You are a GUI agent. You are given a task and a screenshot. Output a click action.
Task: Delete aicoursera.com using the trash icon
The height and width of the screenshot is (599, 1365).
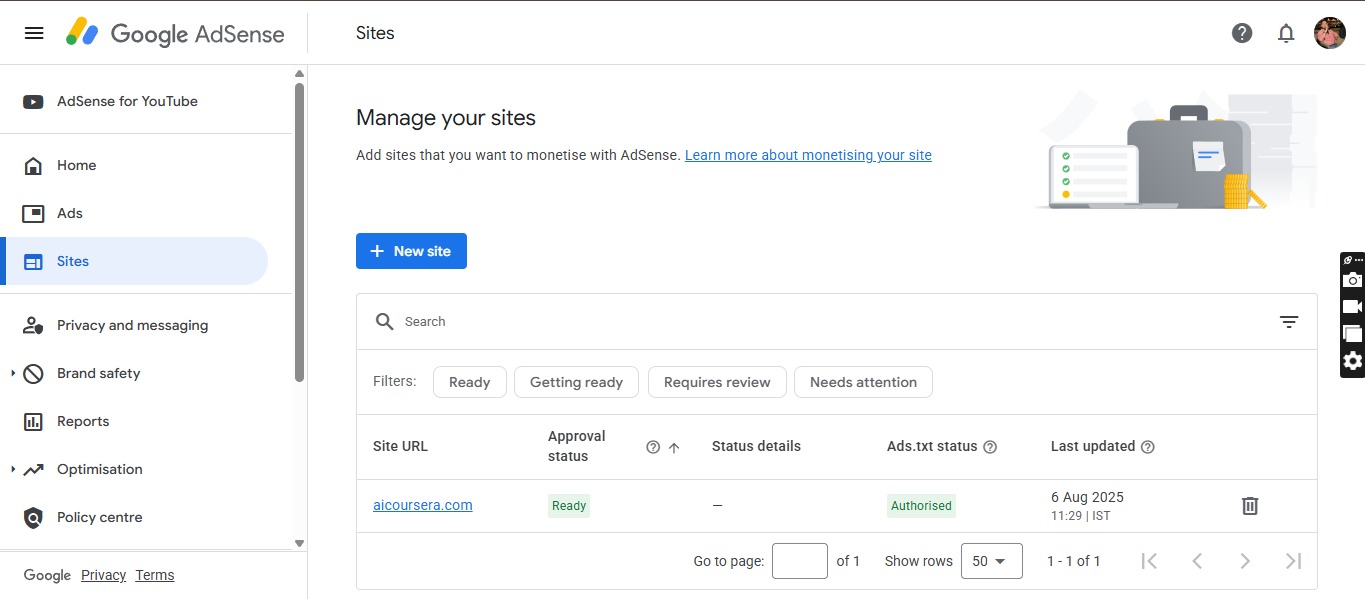(1249, 506)
